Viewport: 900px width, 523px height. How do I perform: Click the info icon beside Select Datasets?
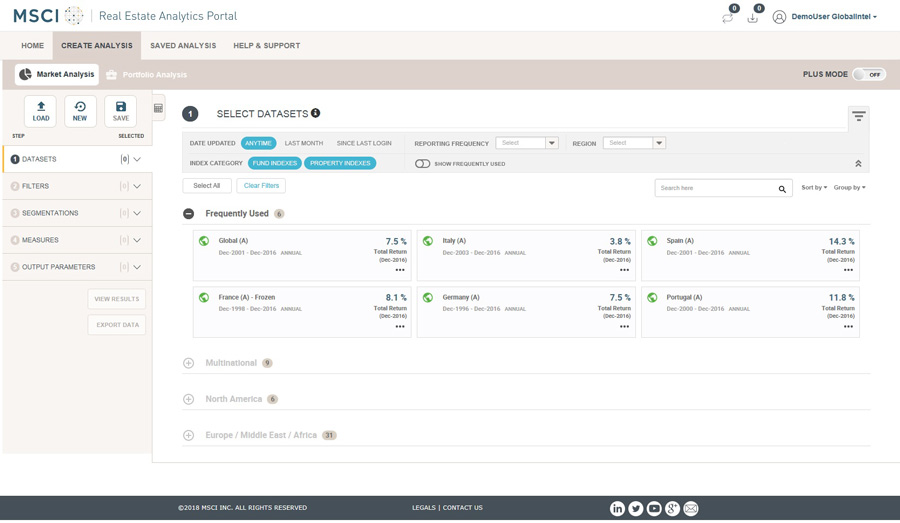pyautogui.click(x=315, y=113)
